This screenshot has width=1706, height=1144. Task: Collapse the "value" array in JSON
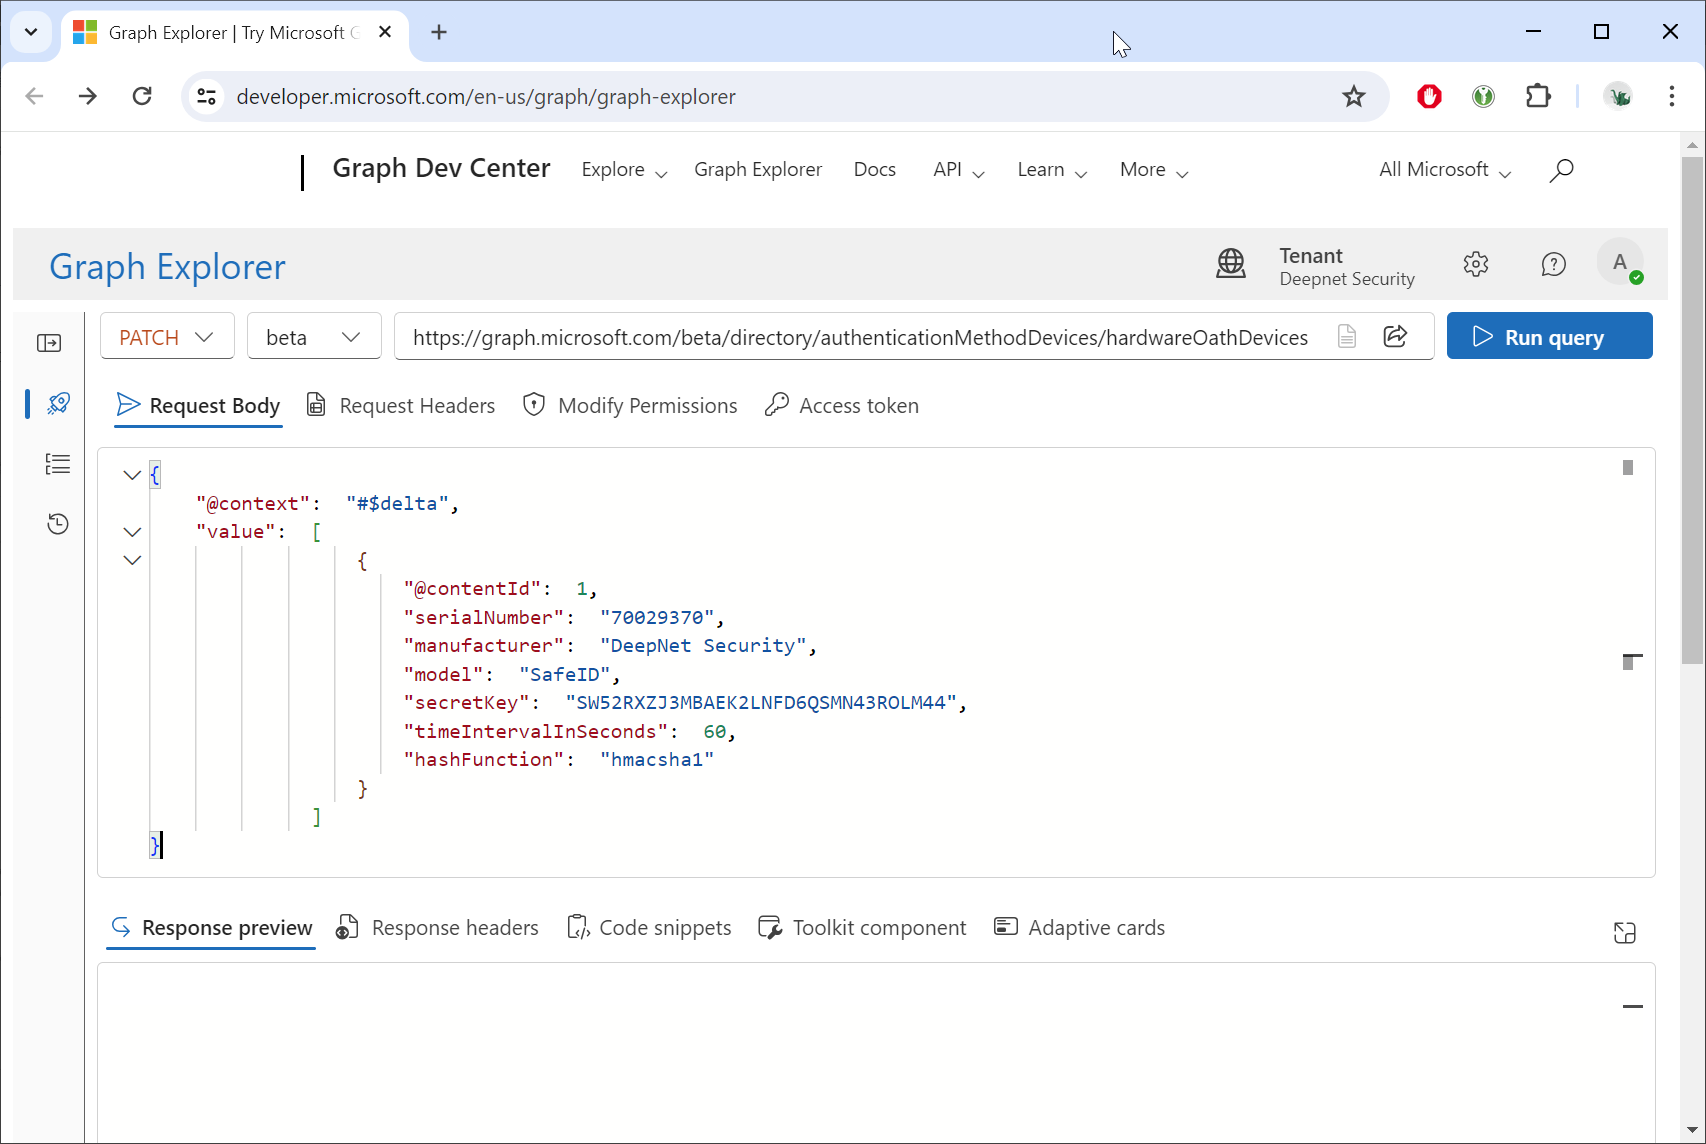click(x=132, y=532)
